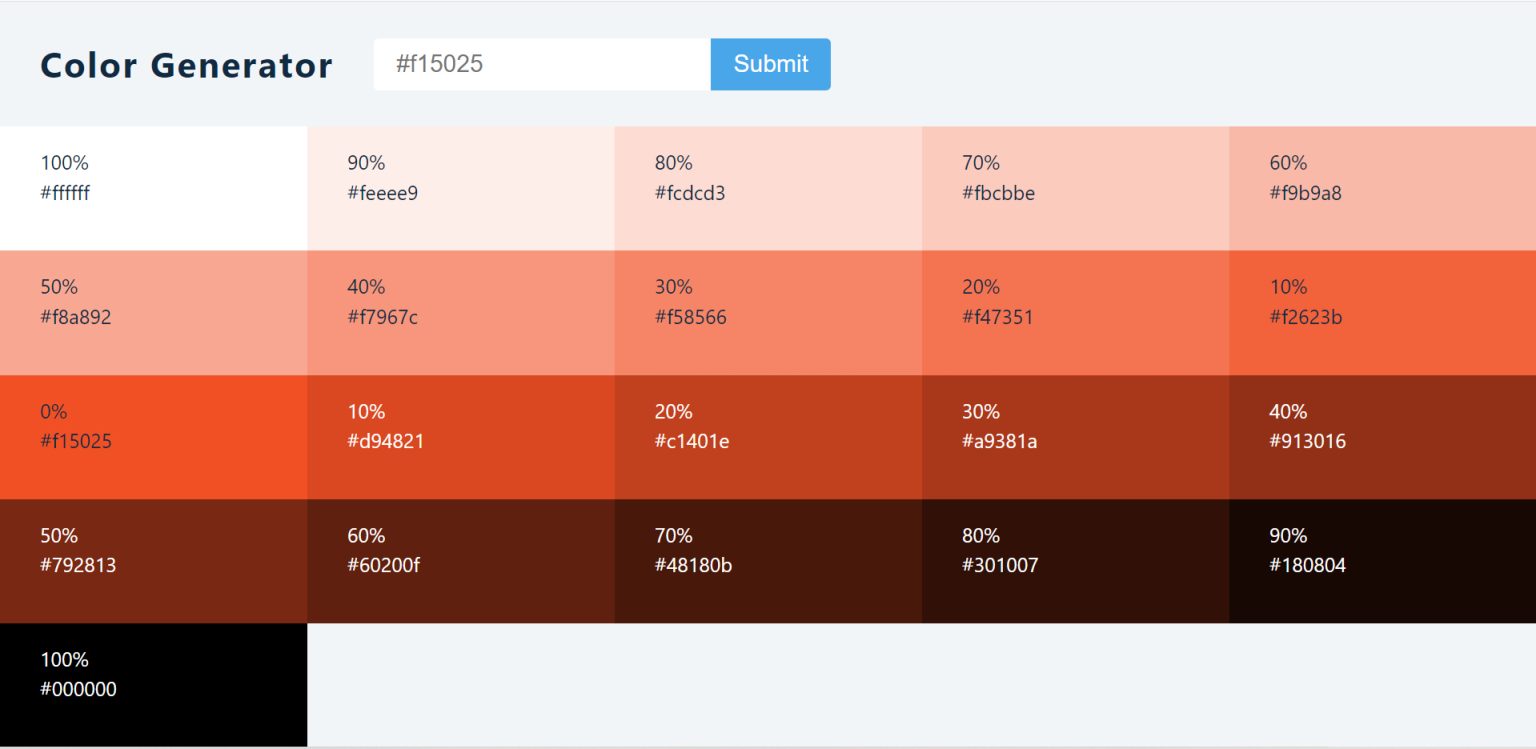The width and height of the screenshot is (1536, 749).
Task: Click the 50% light swatch #f8a892
Action: (153, 311)
